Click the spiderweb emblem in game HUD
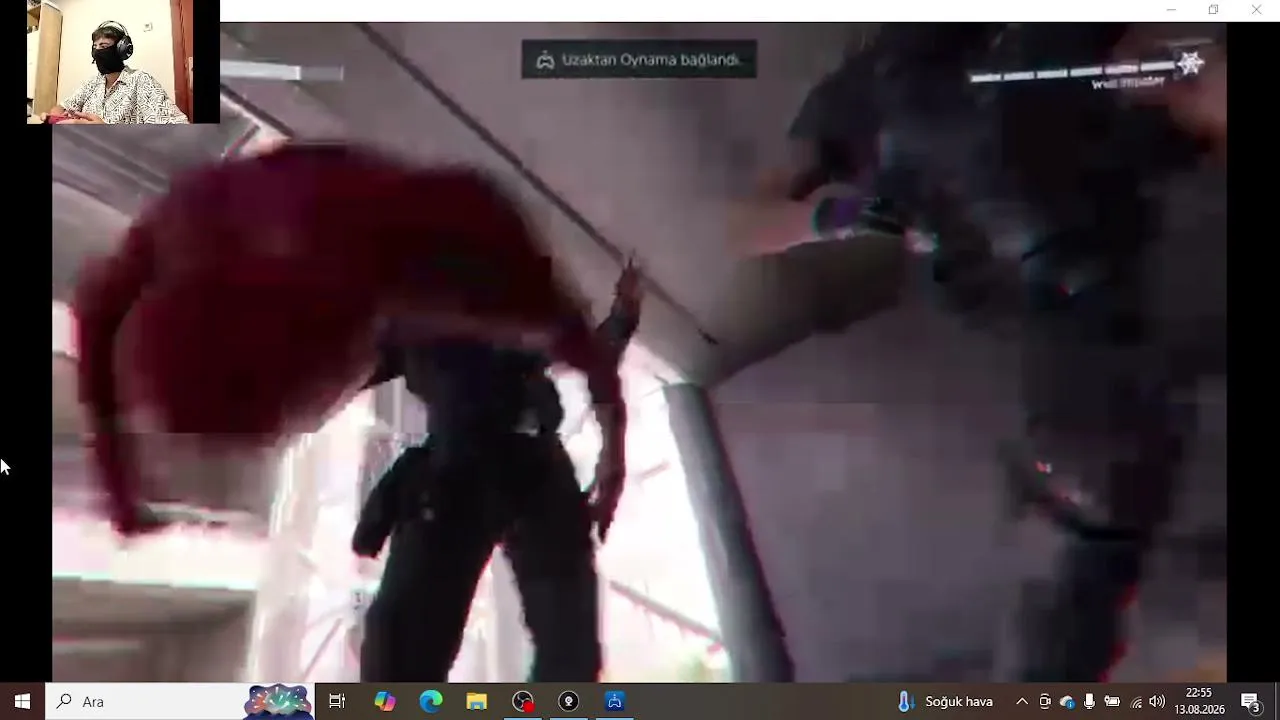The height and width of the screenshot is (720, 1280). coord(1190,64)
